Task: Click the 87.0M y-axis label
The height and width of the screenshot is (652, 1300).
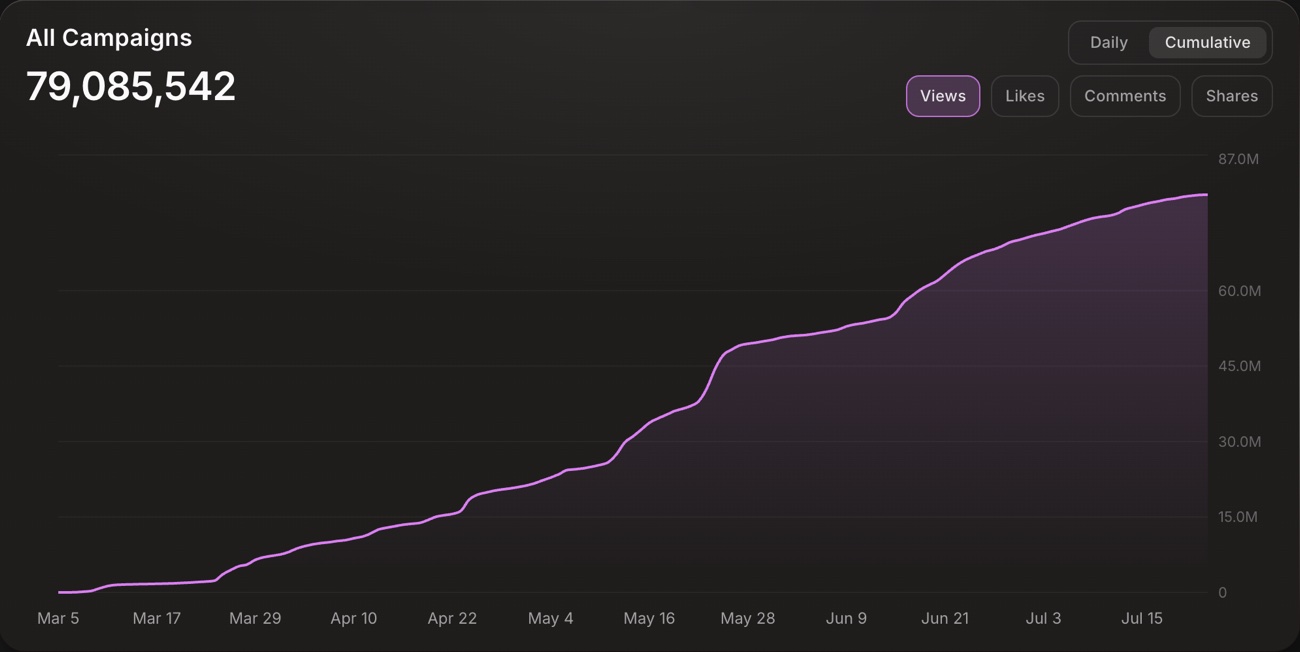Action: (x=1238, y=159)
